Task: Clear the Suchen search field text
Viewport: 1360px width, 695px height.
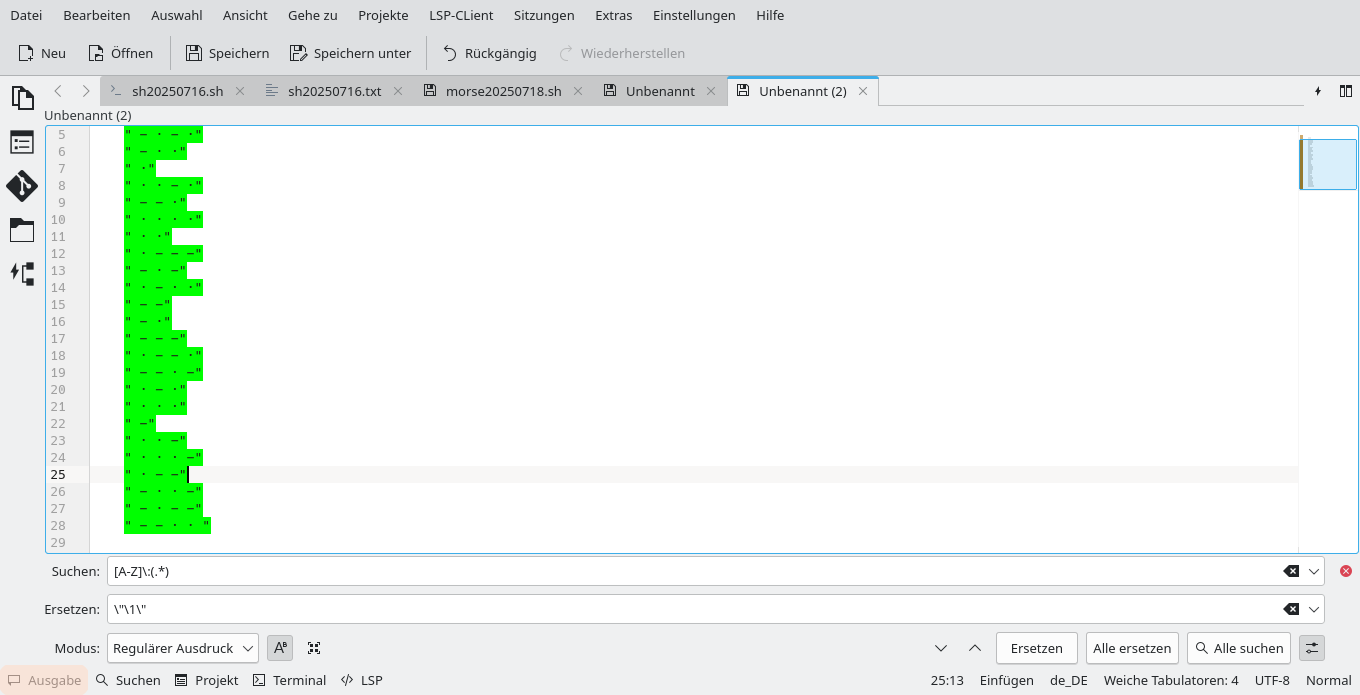Action: (1290, 571)
